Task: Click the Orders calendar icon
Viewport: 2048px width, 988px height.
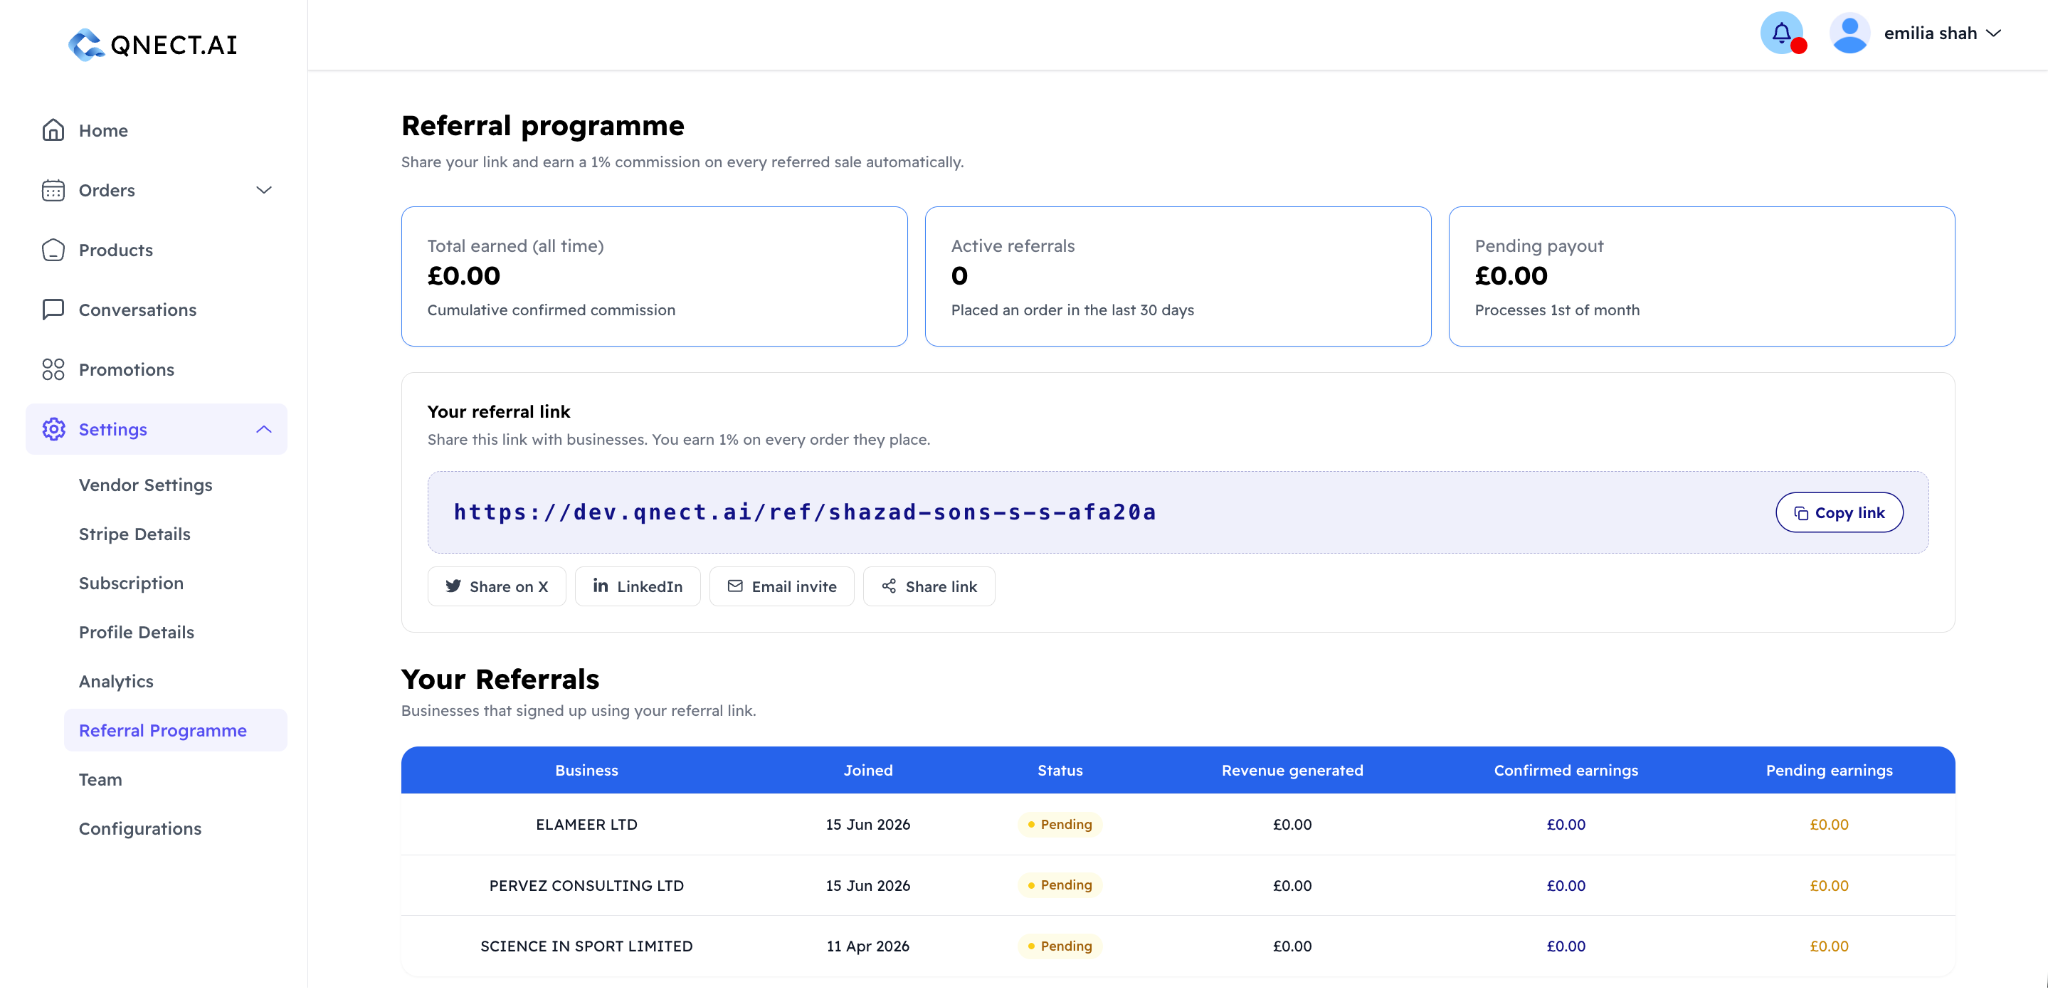Action: point(53,190)
